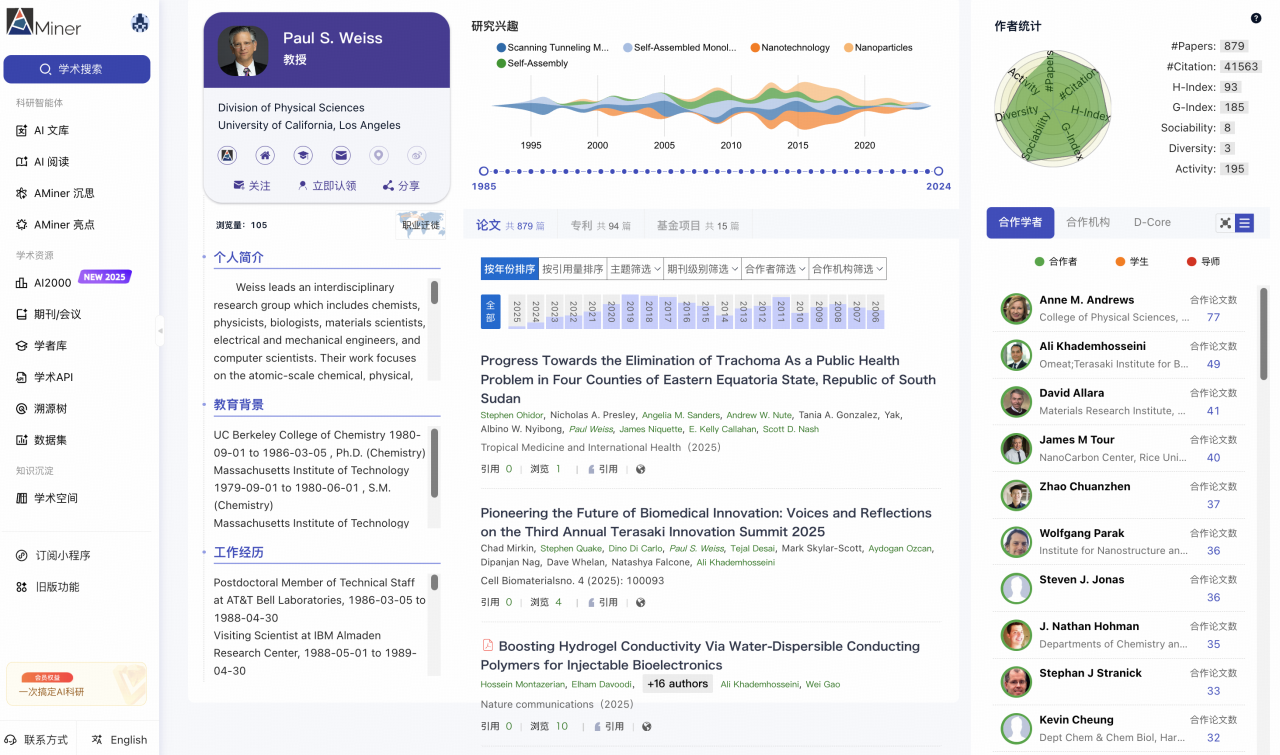This screenshot has width=1280, height=755.
Task: Open AI 阅读 in the sidebar
Action: tap(43, 162)
